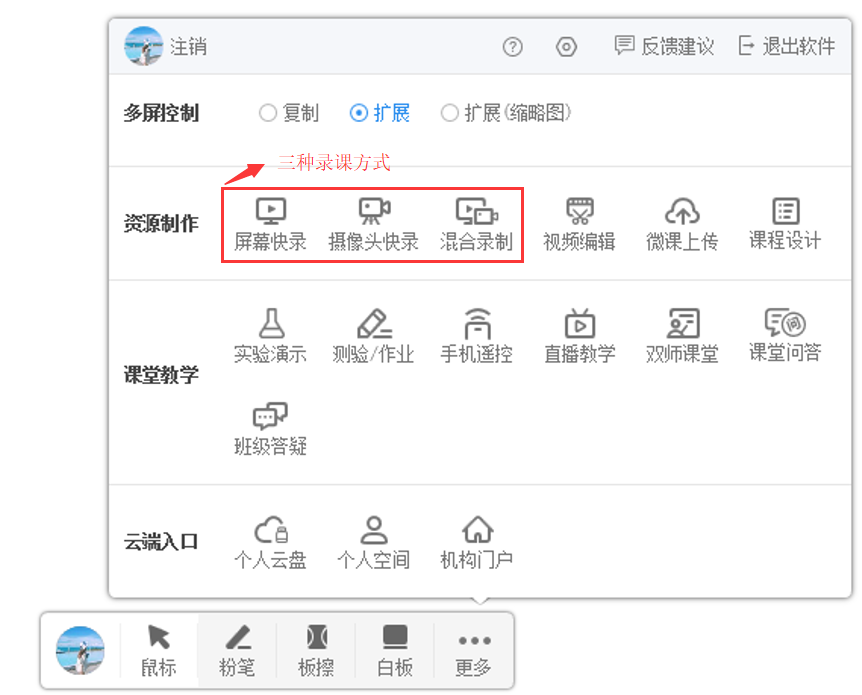Start 摄像头快录 camera recording
This screenshot has width=862, height=695.
point(374,224)
